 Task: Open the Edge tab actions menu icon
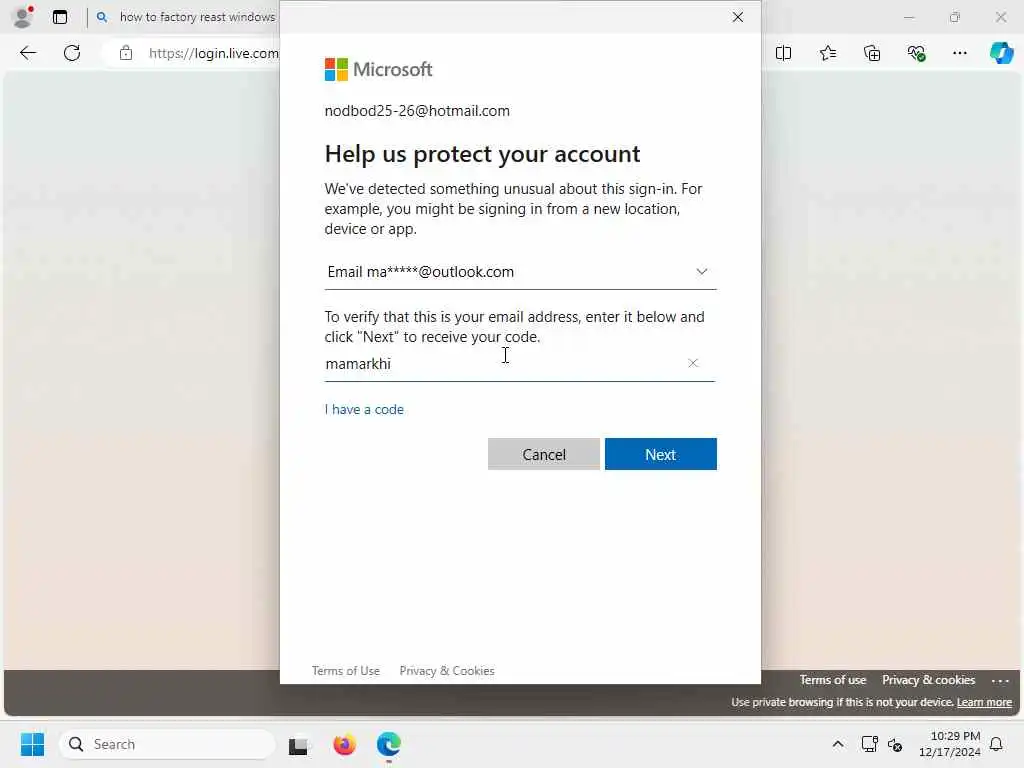point(60,17)
